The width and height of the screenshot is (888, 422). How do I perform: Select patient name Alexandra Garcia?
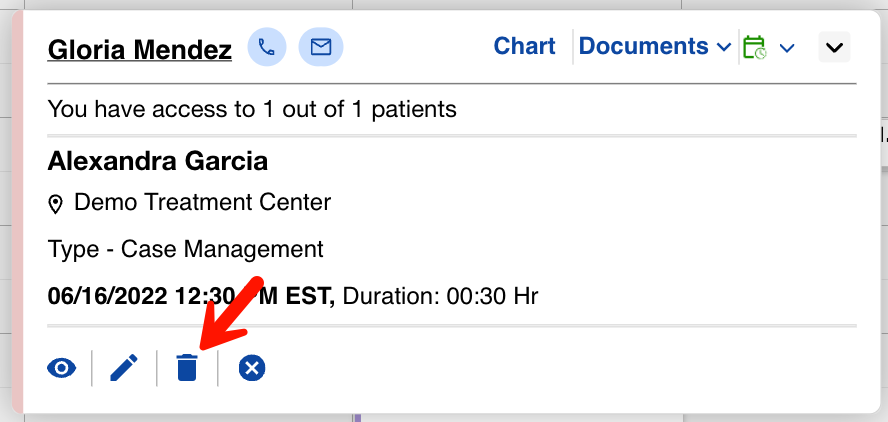[x=157, y=161]
